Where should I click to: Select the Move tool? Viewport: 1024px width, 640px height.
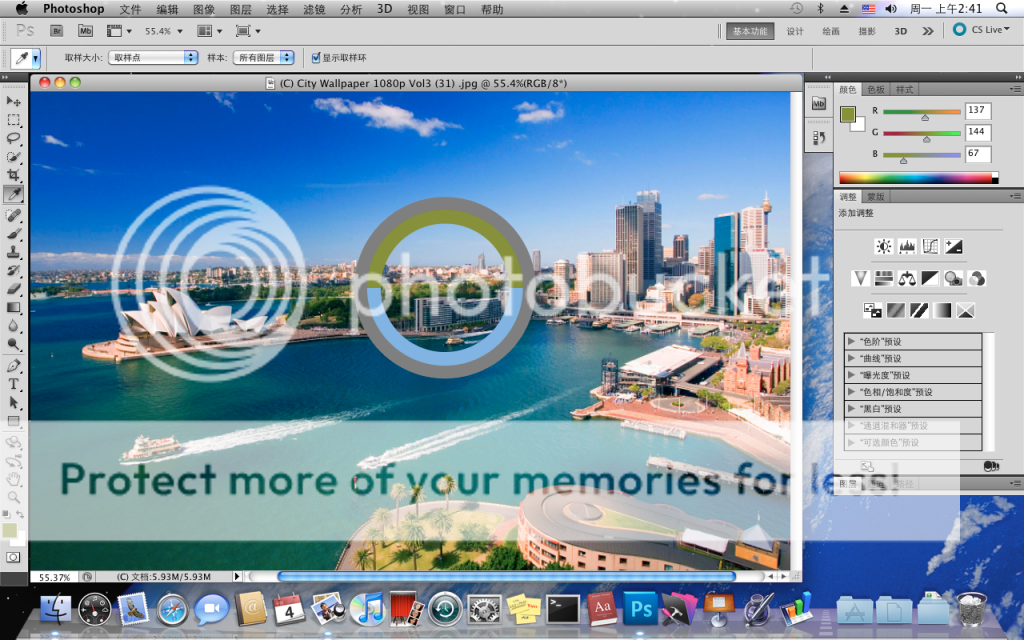[13, 101]
